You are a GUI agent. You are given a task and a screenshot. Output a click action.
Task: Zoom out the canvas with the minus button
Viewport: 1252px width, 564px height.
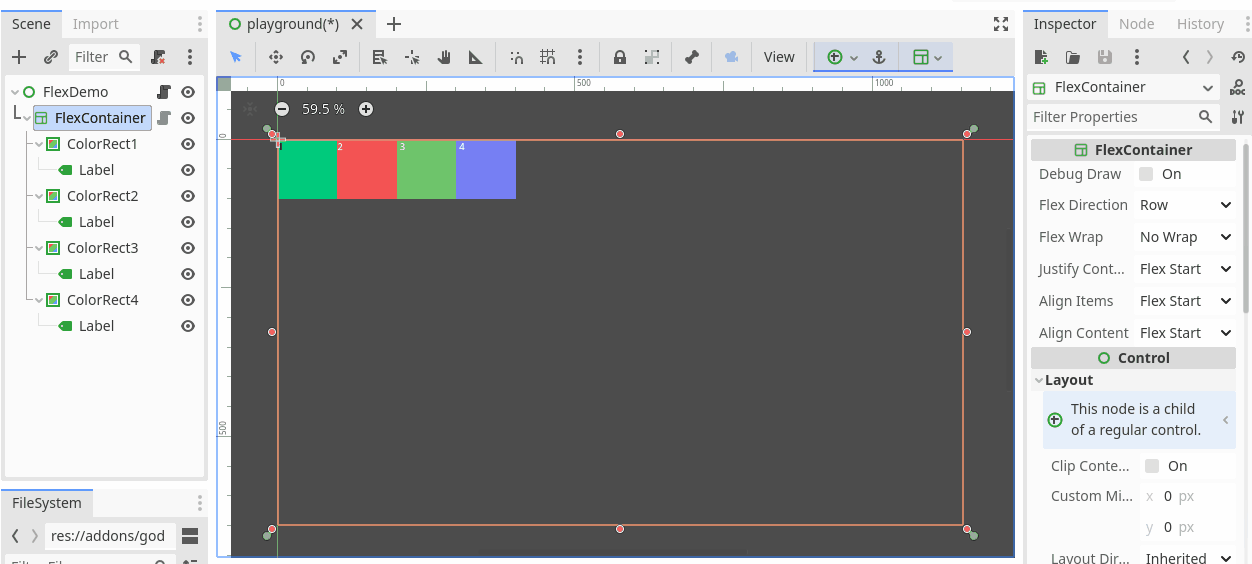point(282,109)
